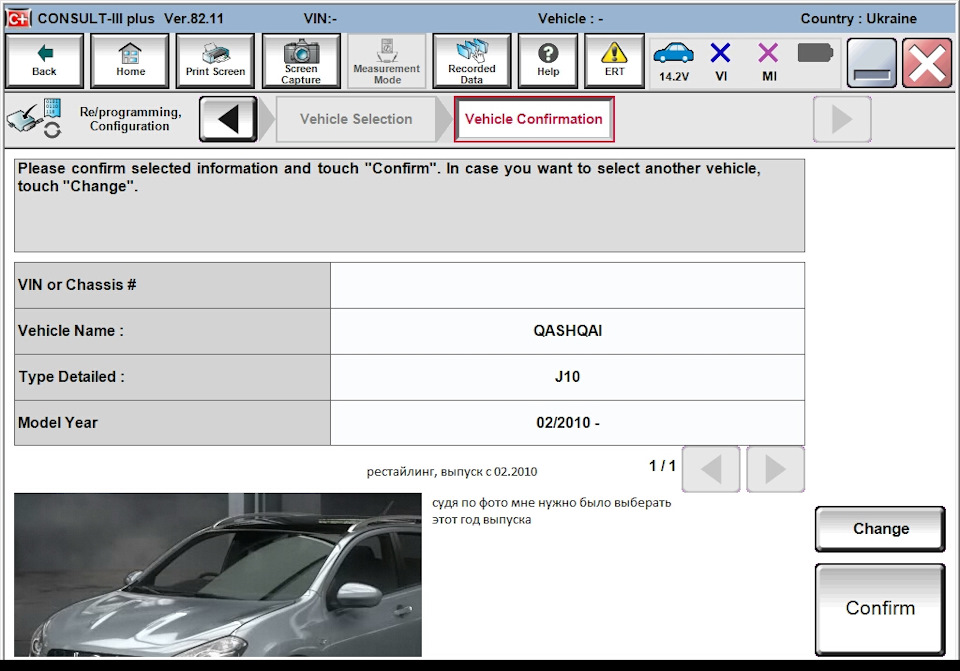This screenshot has width=960, height=671.
Task: Open Measurement Mode
Action: (387, 61)
